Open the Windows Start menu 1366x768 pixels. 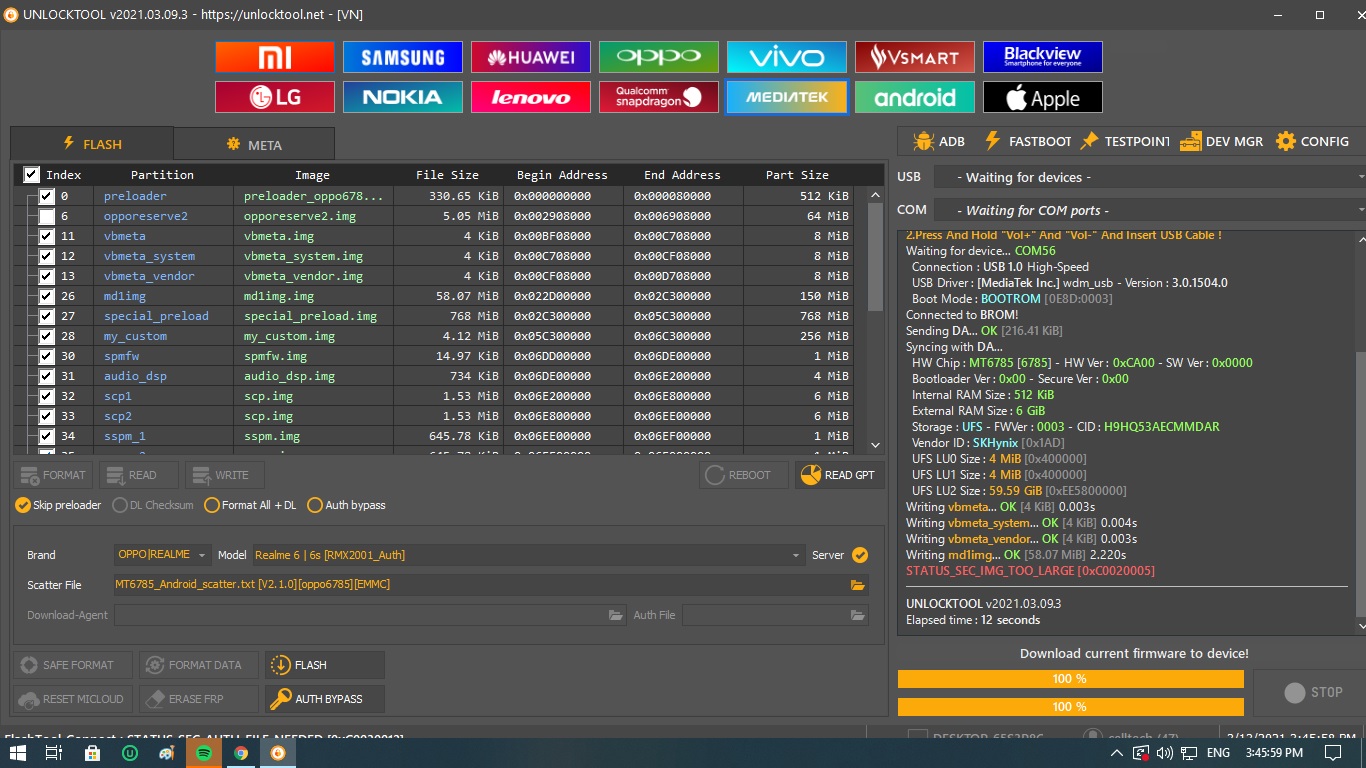(x=18, y=753)
